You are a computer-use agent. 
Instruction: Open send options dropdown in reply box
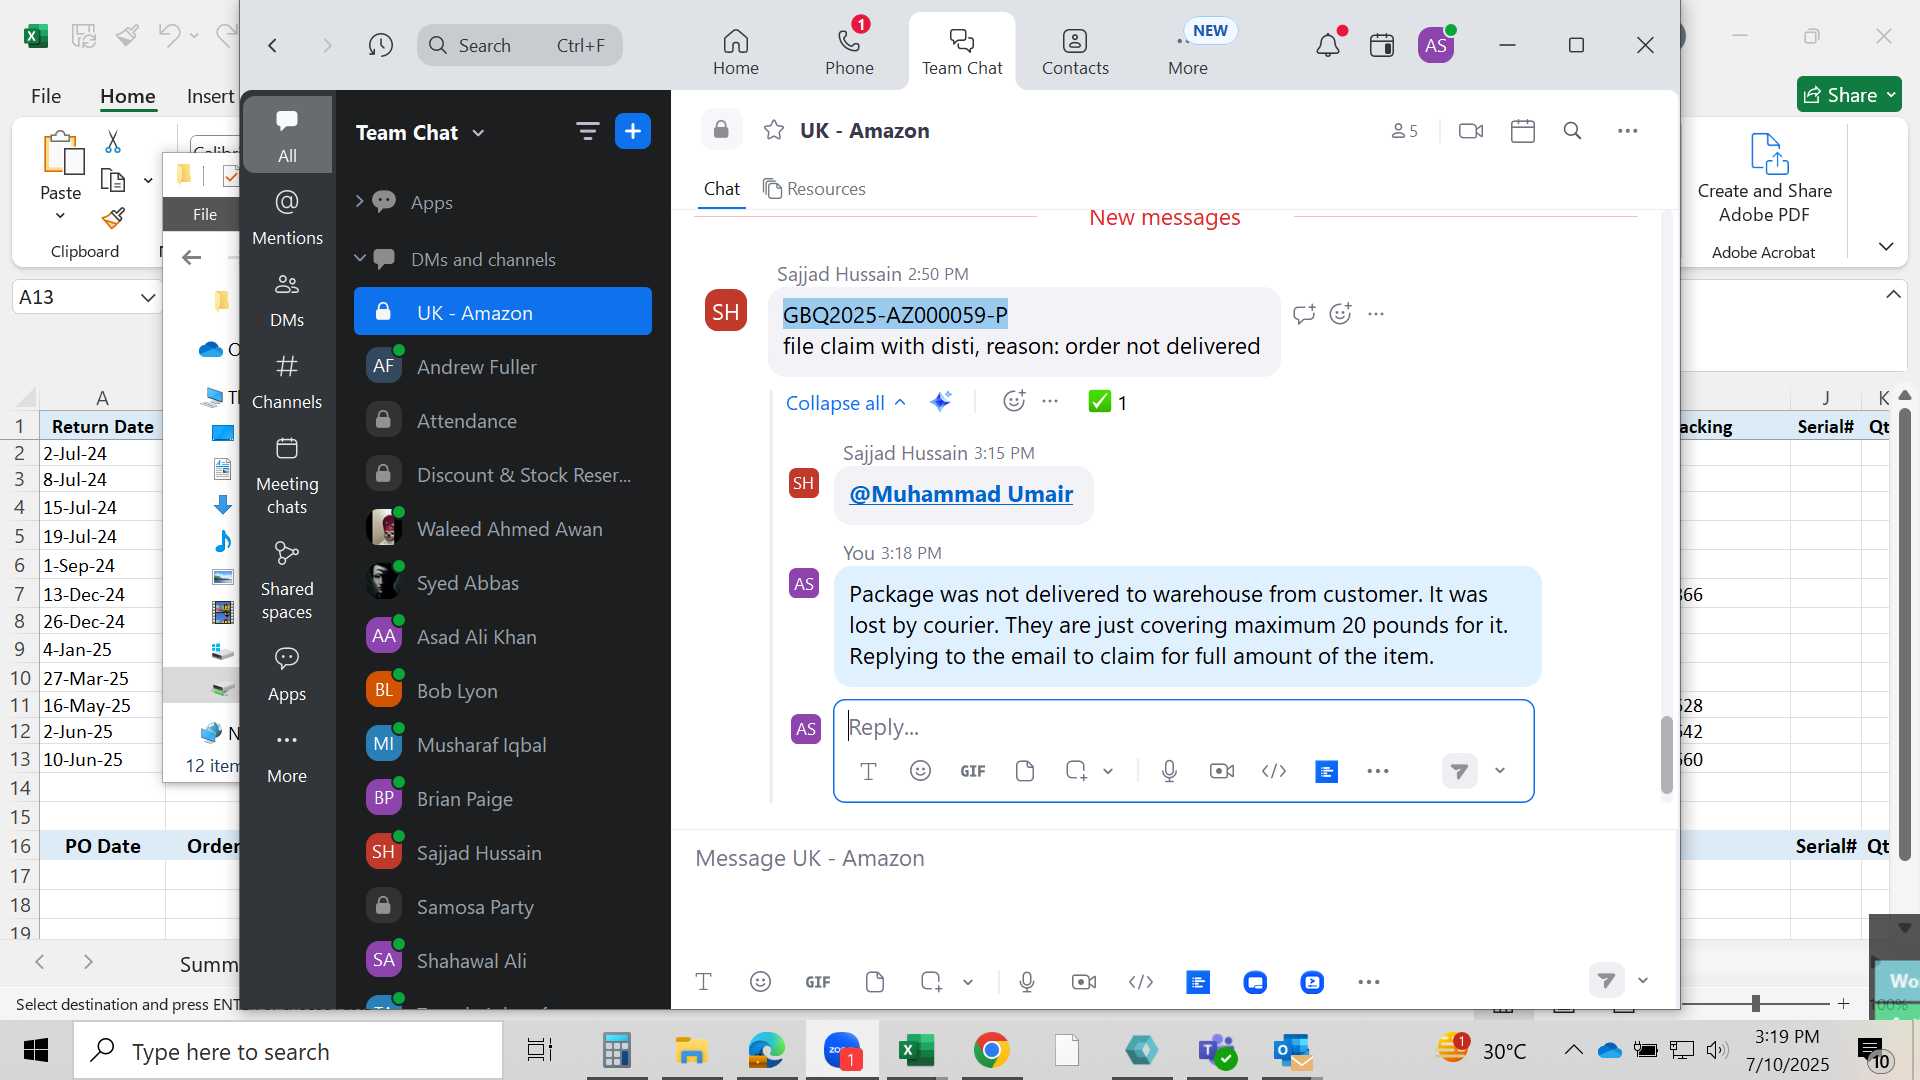(x=1500, y=771)
